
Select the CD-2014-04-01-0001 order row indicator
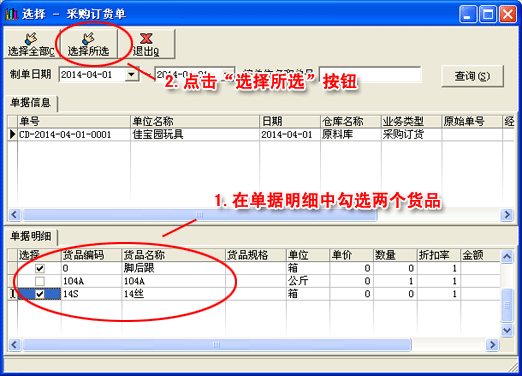[x=12, y=134]
